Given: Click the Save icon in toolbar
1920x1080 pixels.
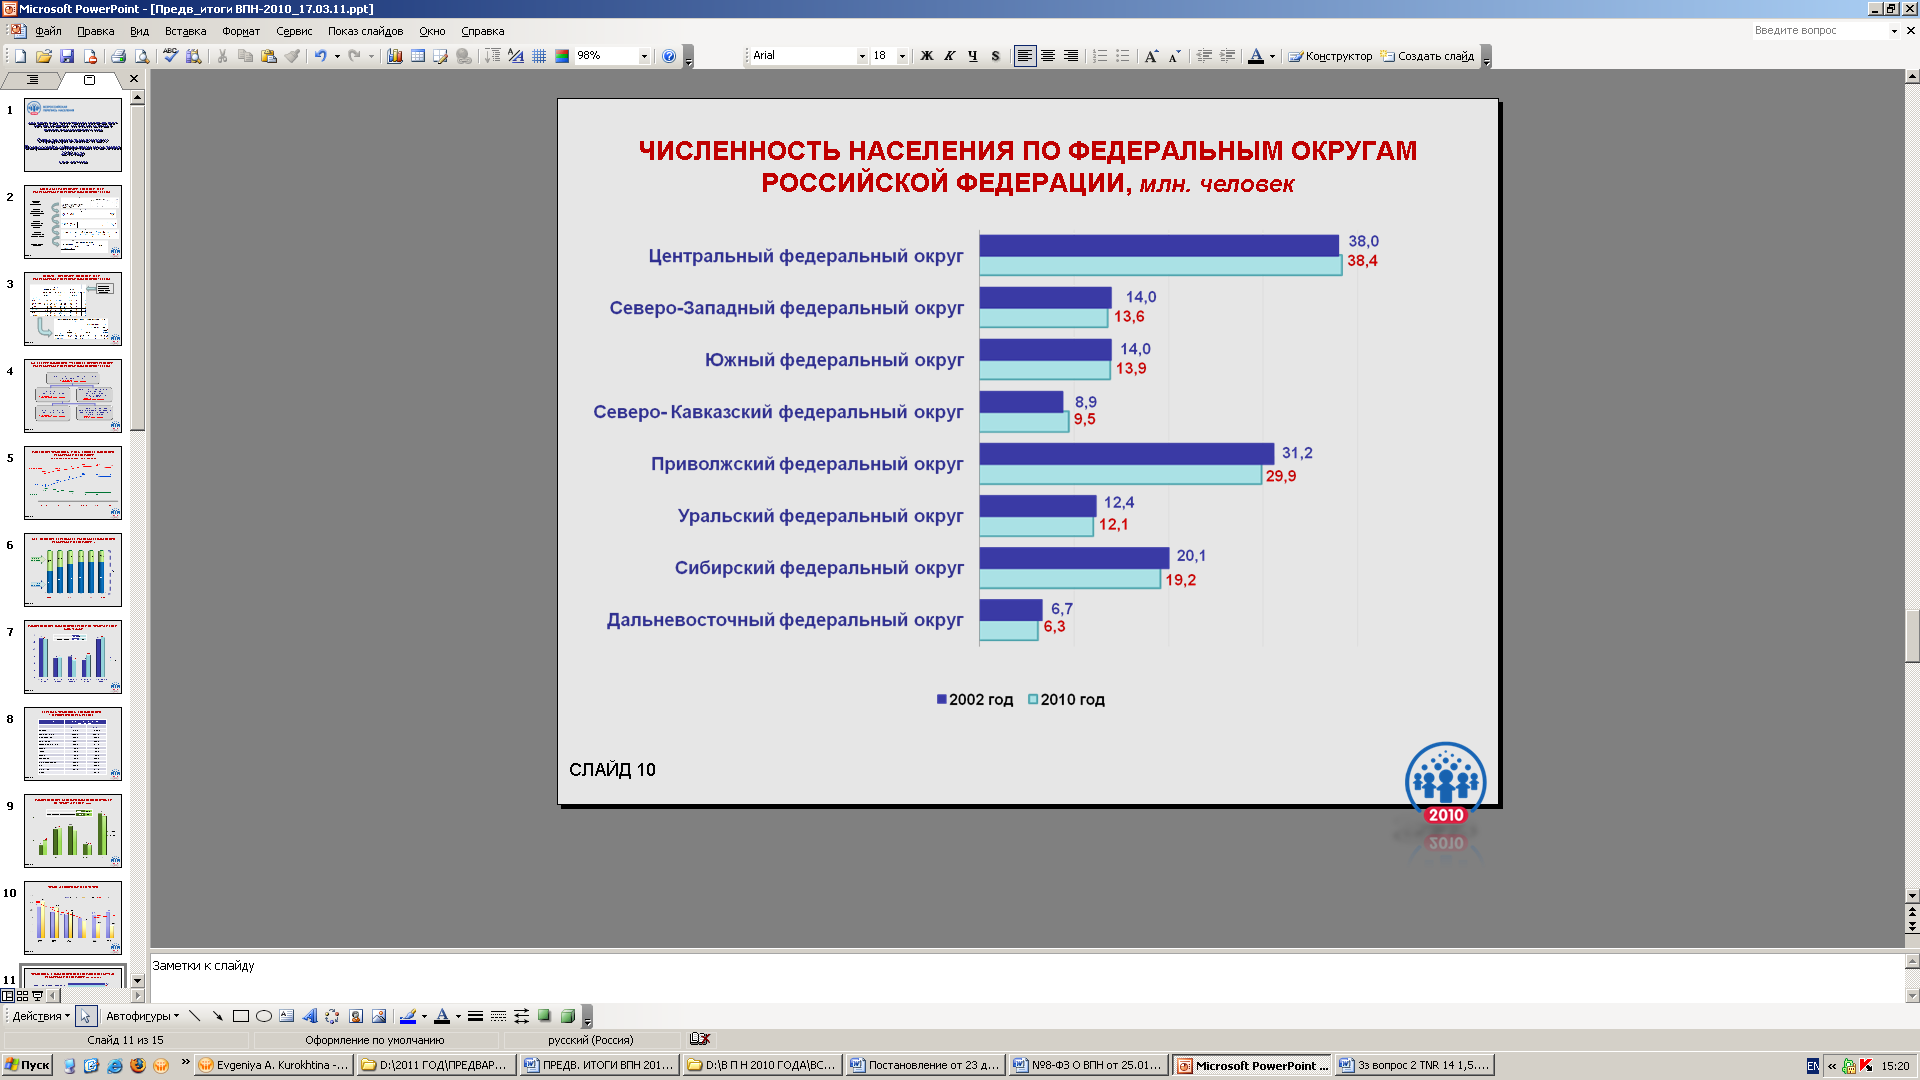Looking at the screenshot, I should [x=66, y=56].
